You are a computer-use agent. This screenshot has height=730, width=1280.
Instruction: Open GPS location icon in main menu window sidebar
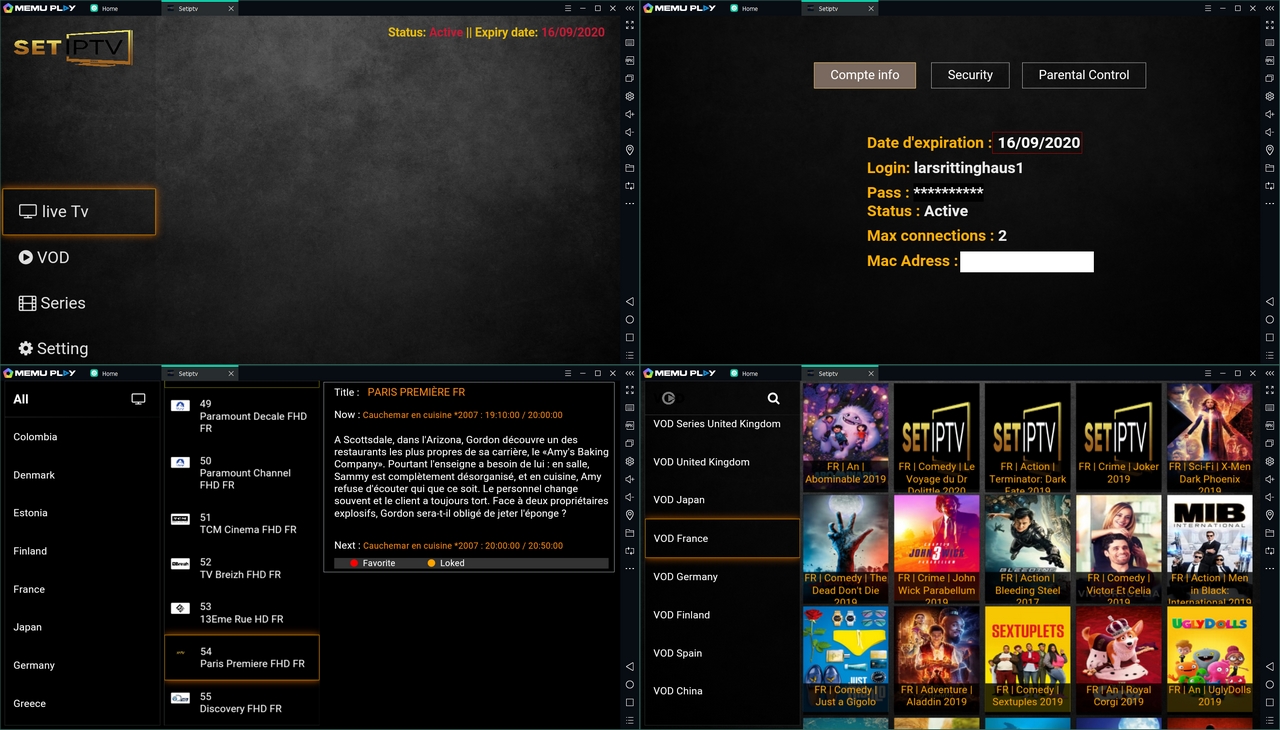pos(630,150)
